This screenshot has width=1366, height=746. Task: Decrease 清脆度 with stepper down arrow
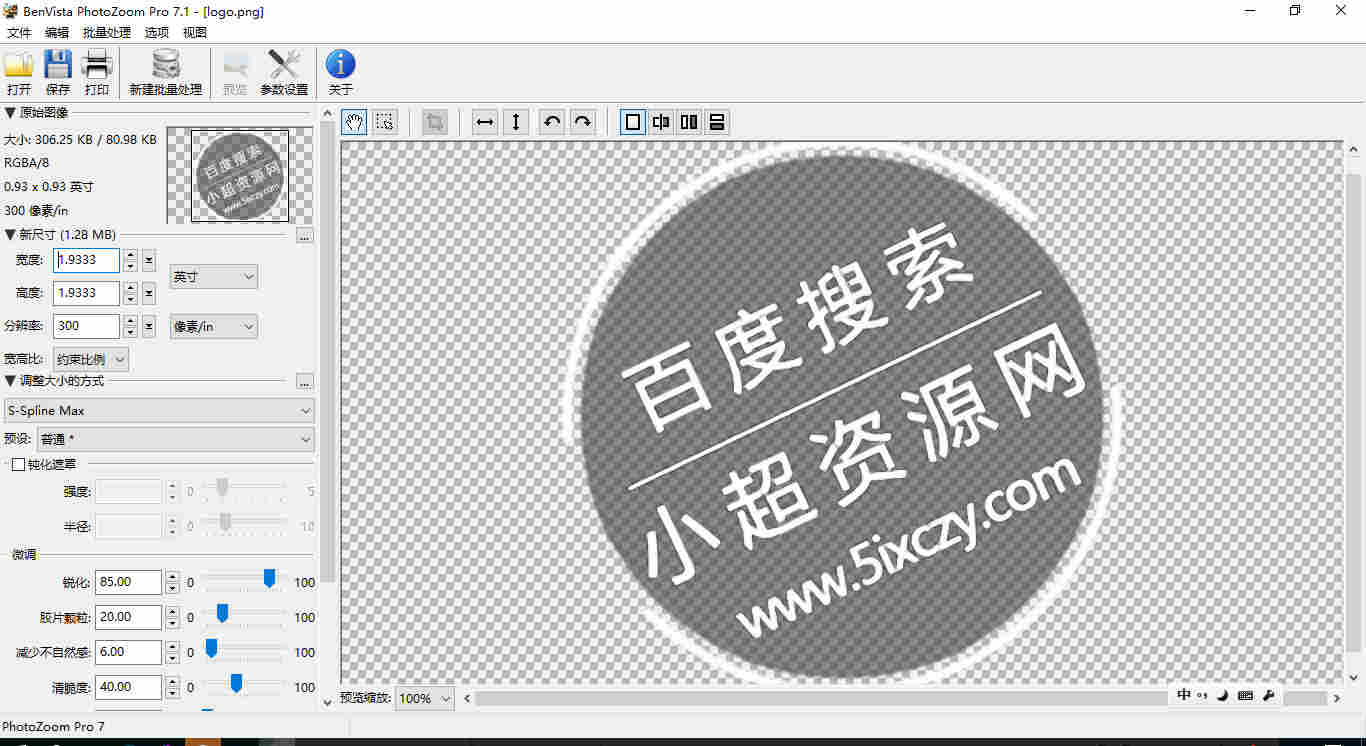tap(172, 693)
